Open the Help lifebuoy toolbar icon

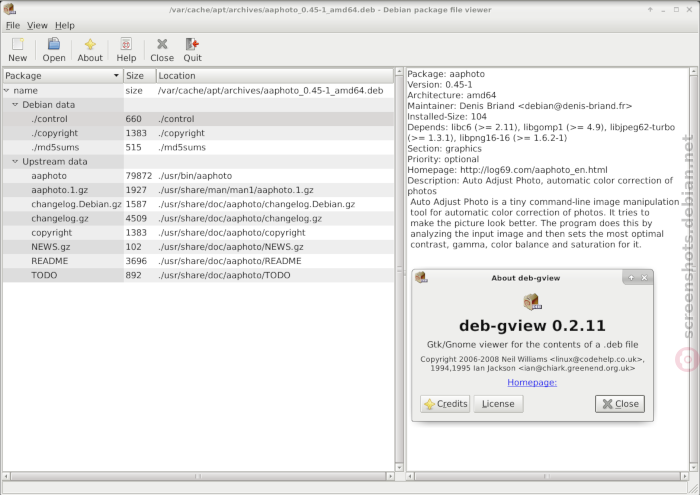pos(126,44)
